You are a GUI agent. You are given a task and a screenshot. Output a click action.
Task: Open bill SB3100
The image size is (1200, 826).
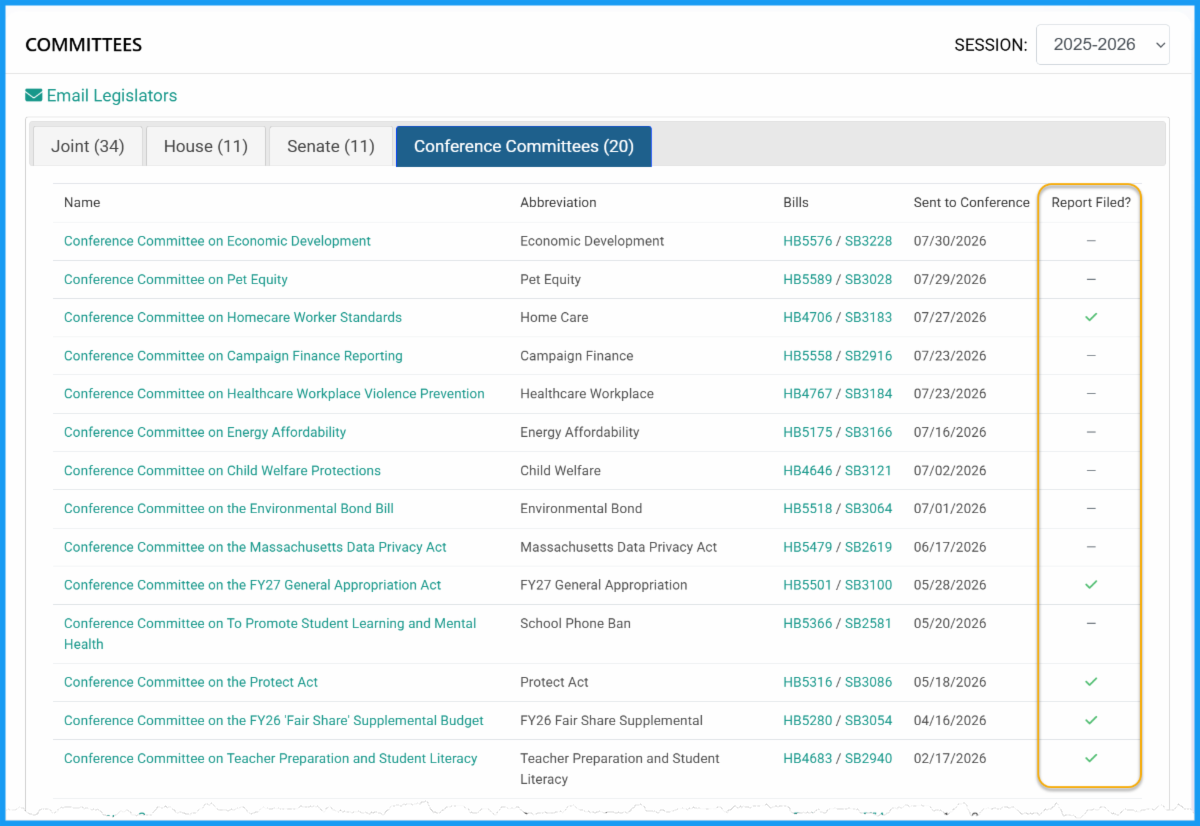(868, 585)
